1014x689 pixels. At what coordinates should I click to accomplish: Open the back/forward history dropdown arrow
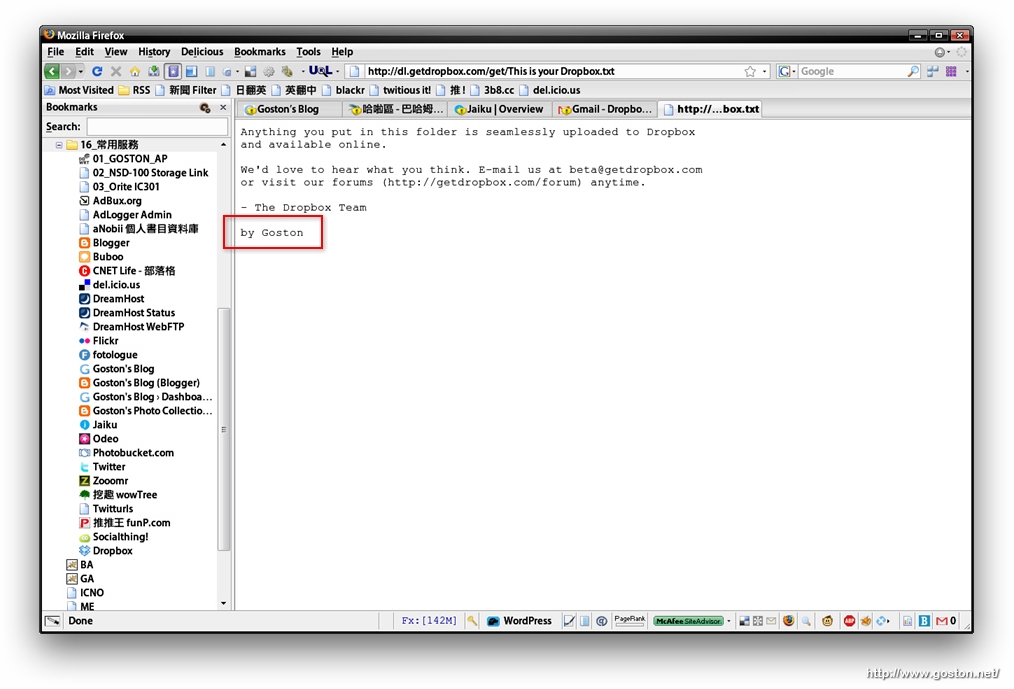click(x=81, y=71)
